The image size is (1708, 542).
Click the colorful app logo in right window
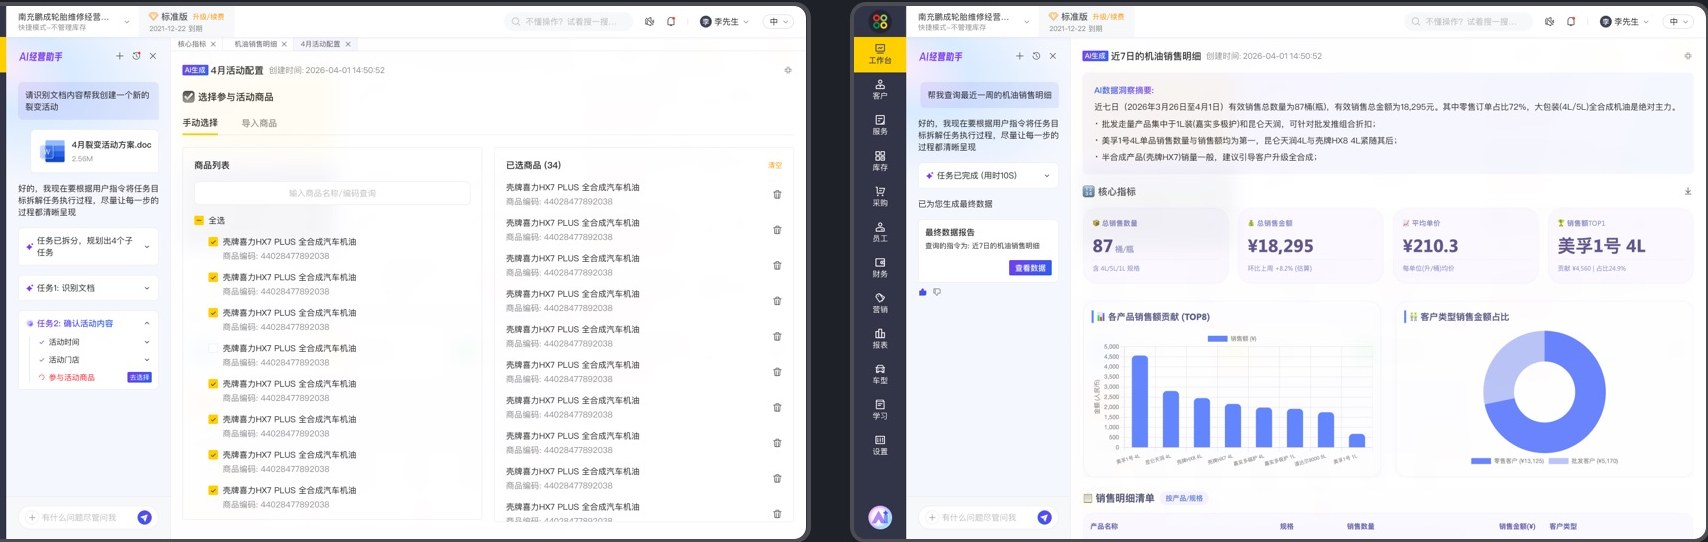coord(879,21)
